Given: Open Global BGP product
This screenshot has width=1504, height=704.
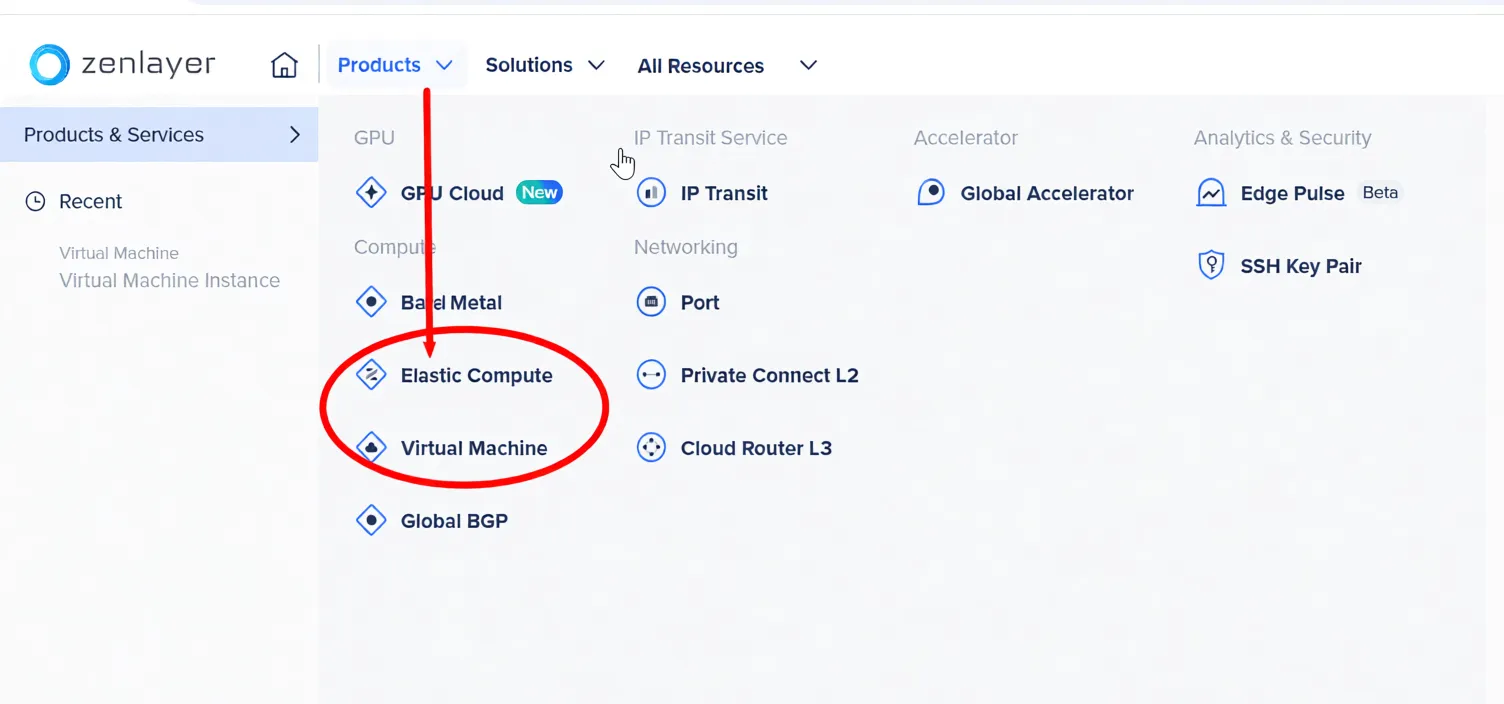Looking at the screenshot, I should pos(454,521).
